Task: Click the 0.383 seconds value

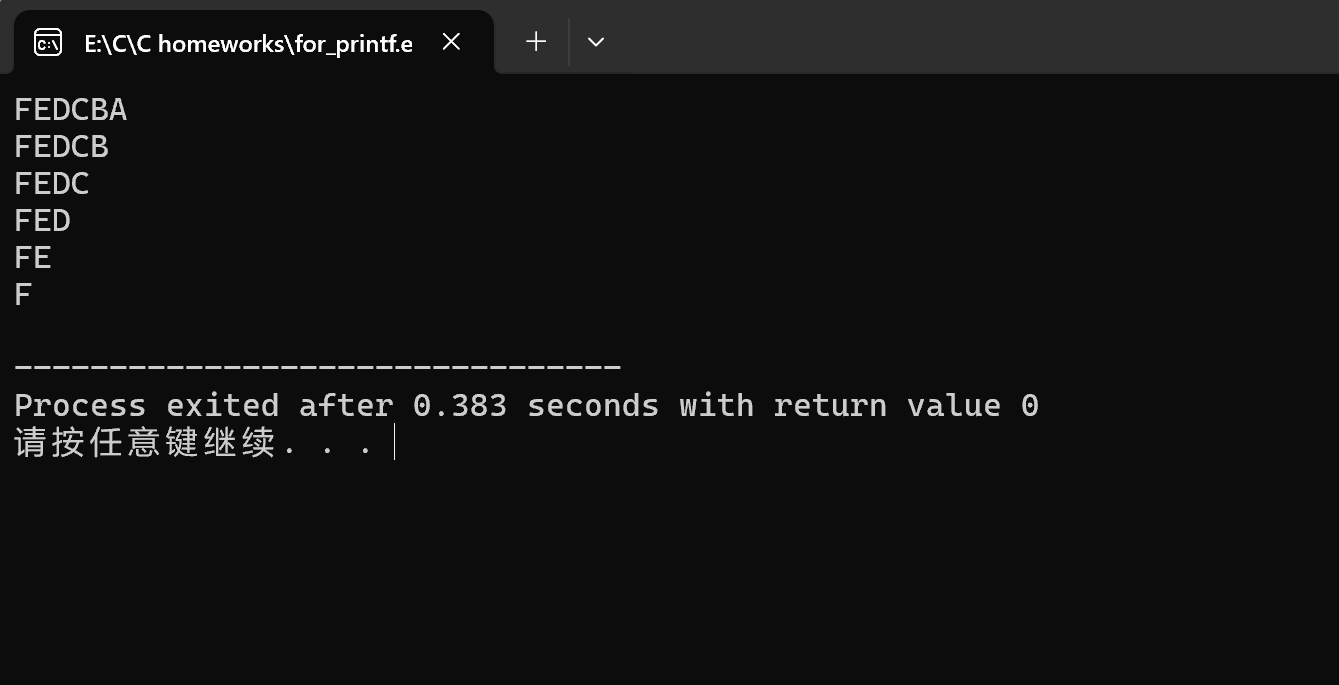Action: tap(536, 405)
